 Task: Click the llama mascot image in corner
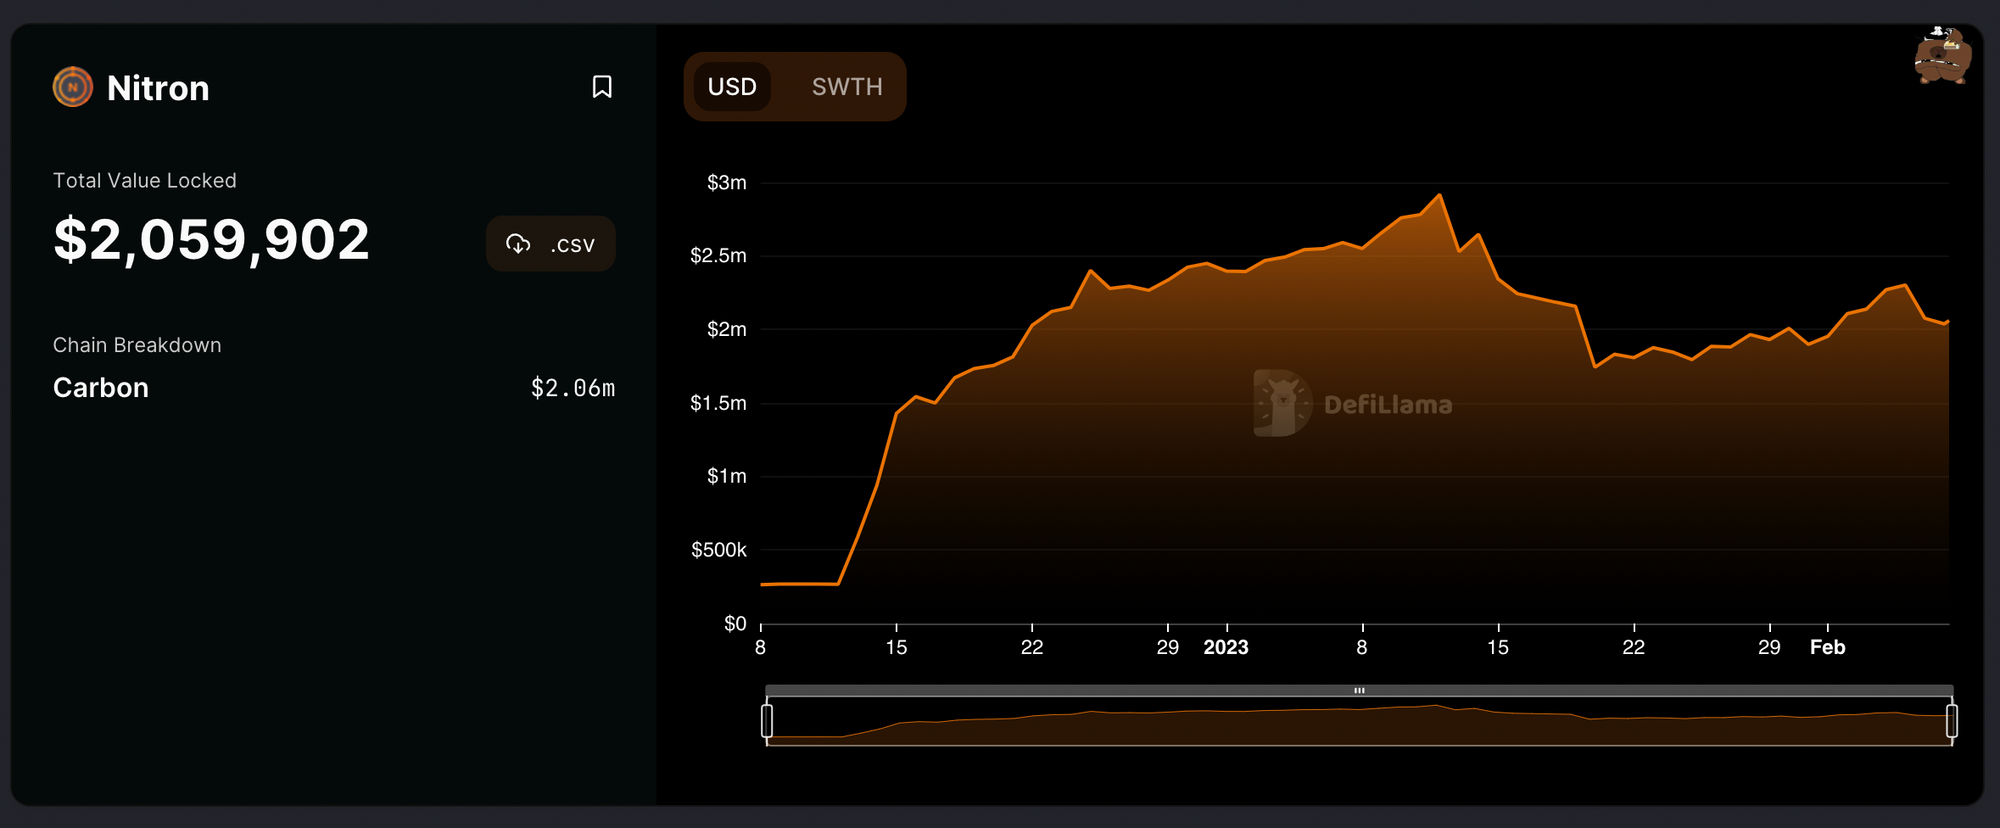pos(1941,56)
